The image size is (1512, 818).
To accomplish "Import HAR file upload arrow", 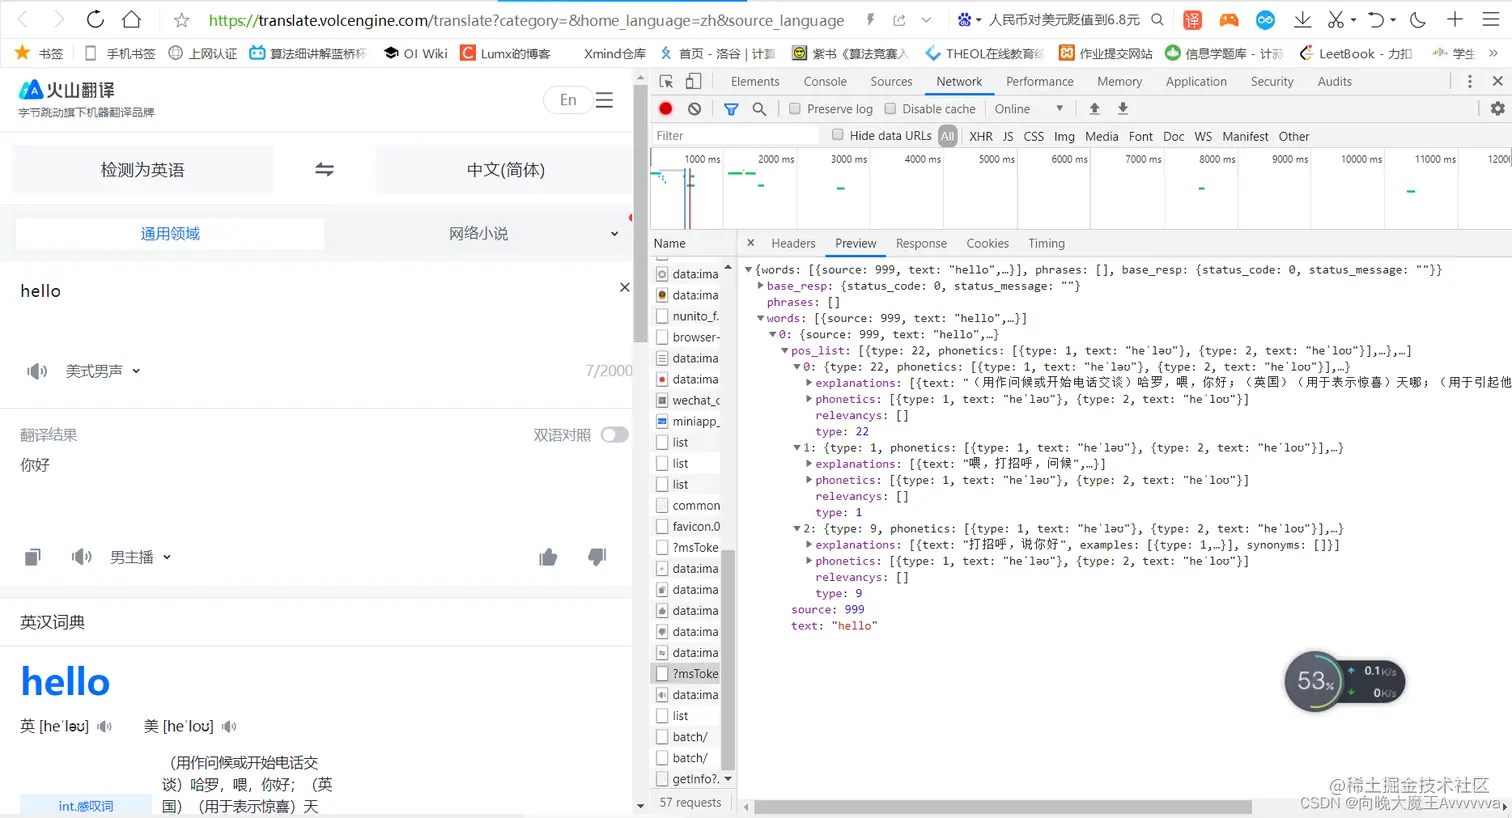I will coord(1094,108).
